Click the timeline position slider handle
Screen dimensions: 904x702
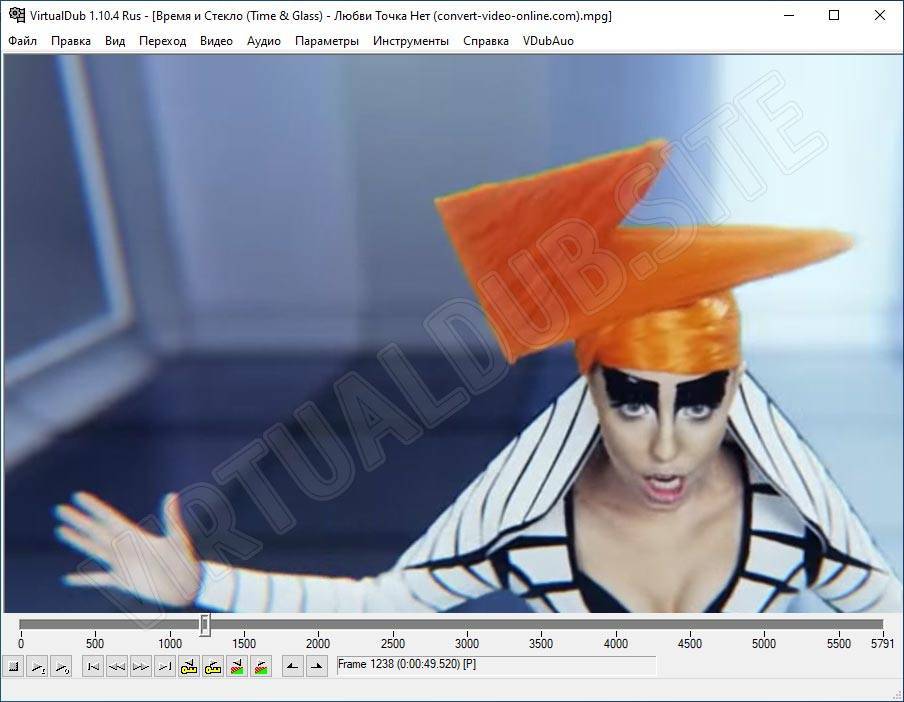[x=205, y=625]
